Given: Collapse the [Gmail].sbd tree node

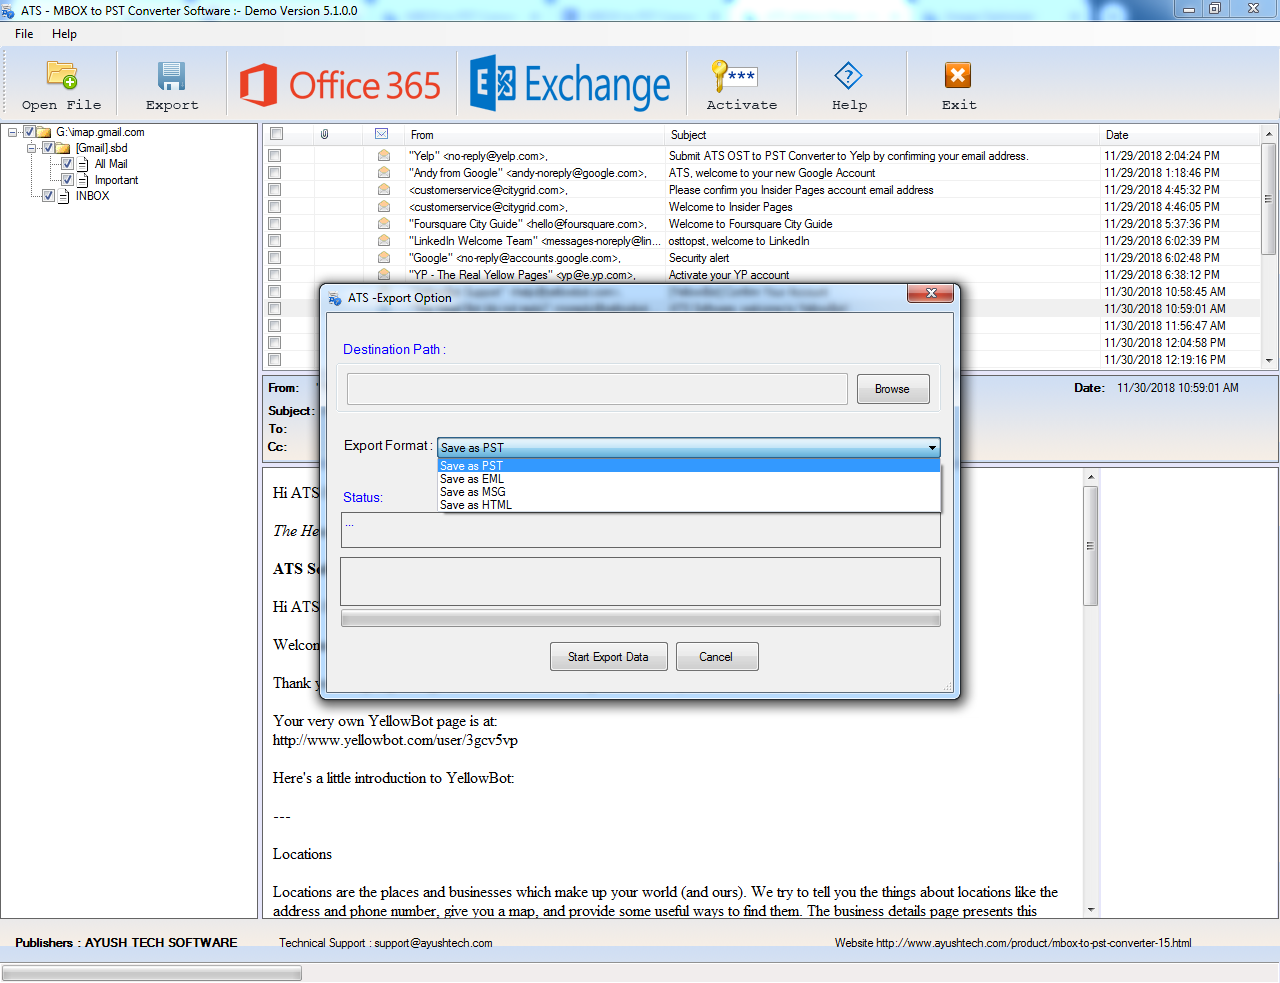Looking at the screenshot, I should click(x=32, y=148).
